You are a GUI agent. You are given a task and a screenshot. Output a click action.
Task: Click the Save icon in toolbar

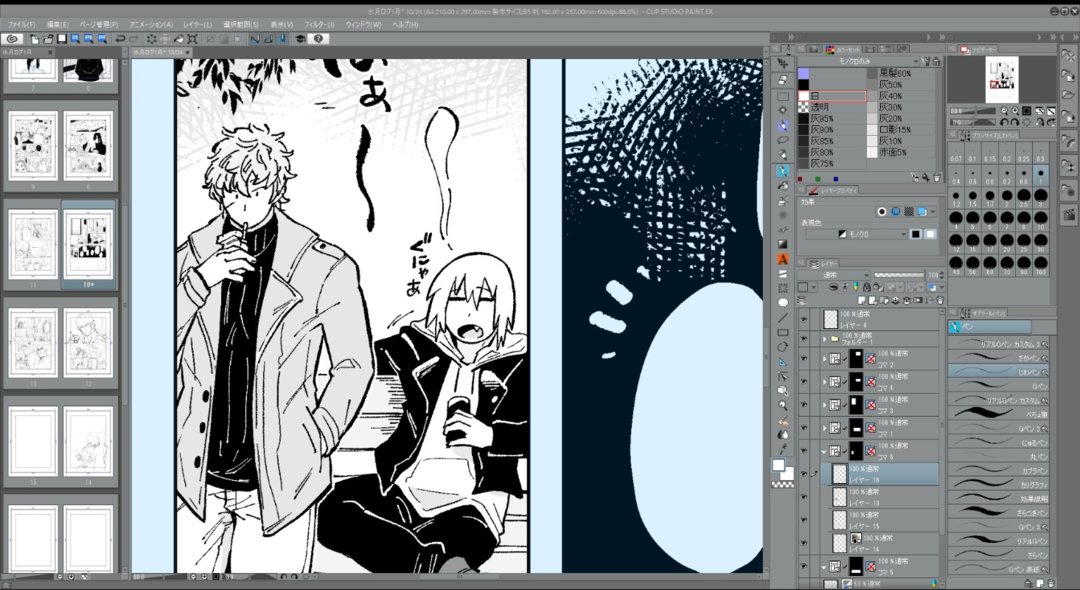[61, 39]
